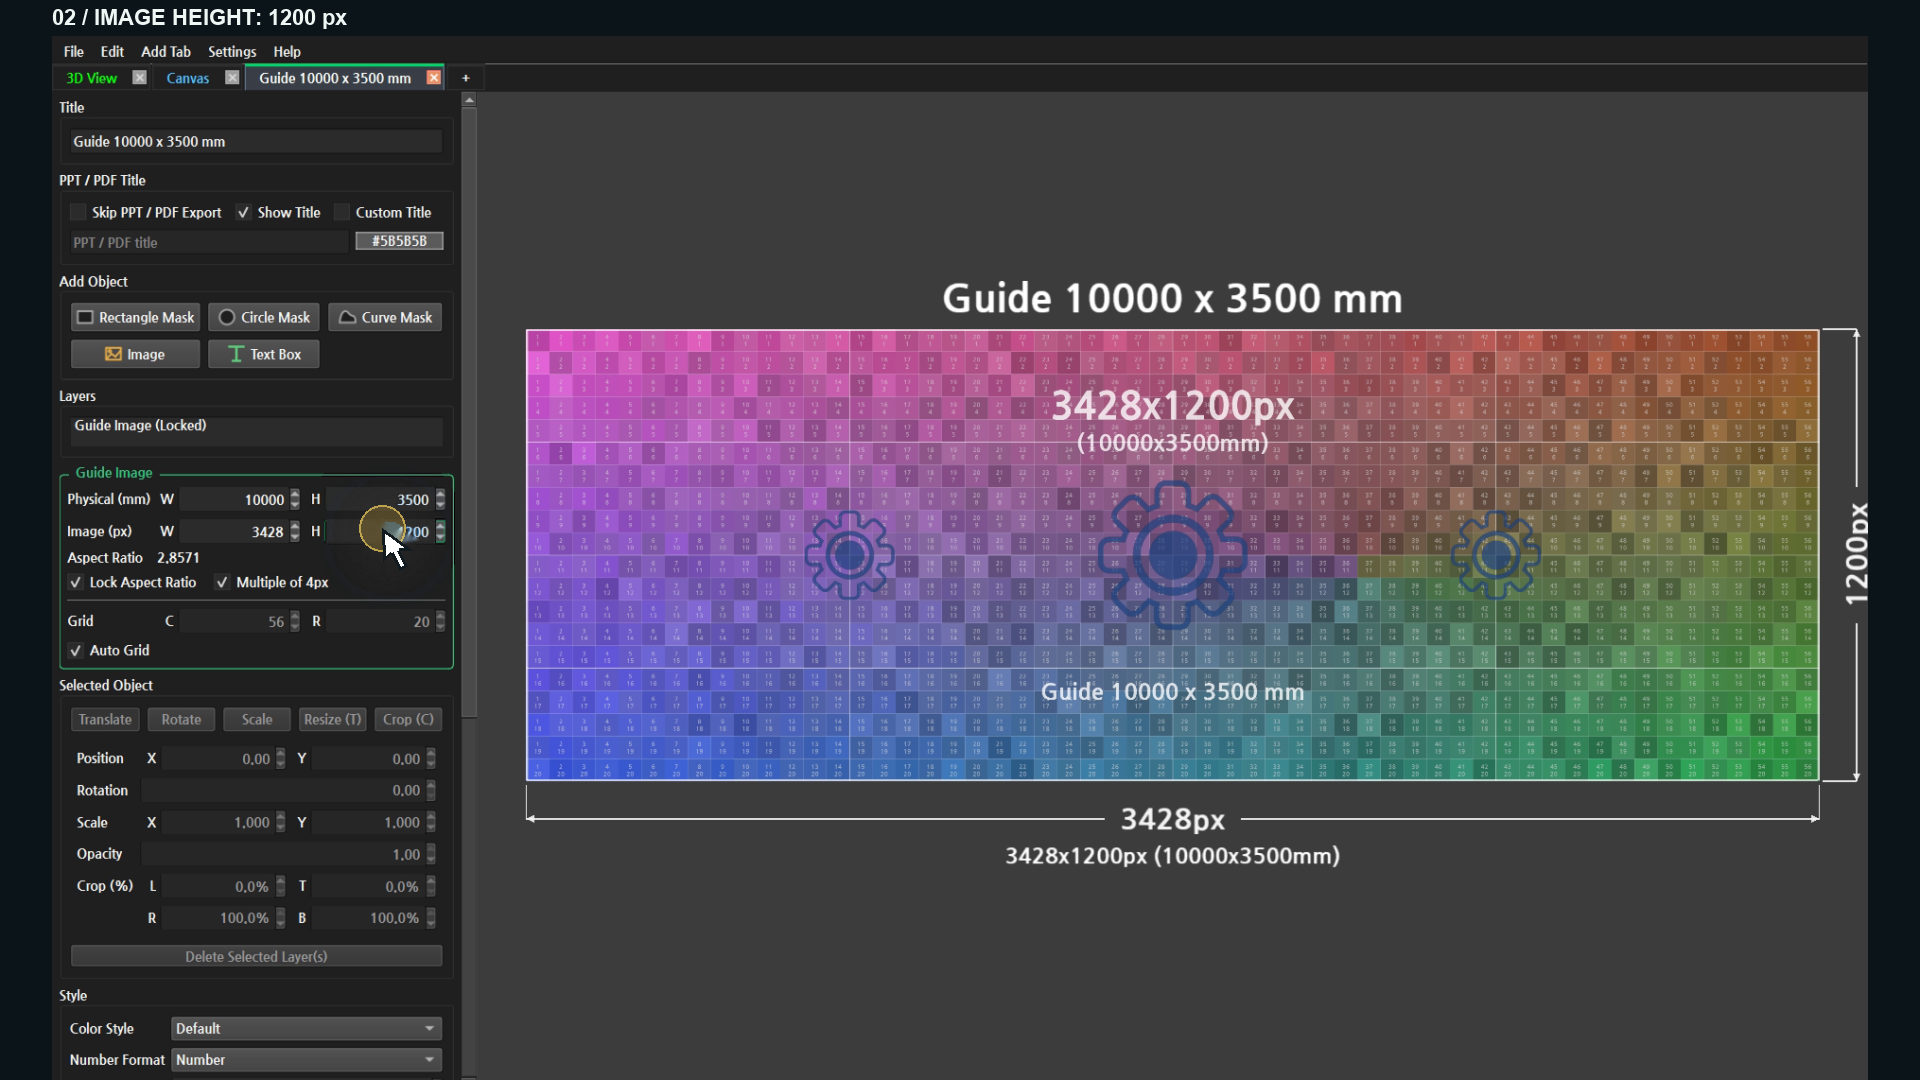Step the Physical height 3500 value
1920x1080 pixels.
pos(441,499)
